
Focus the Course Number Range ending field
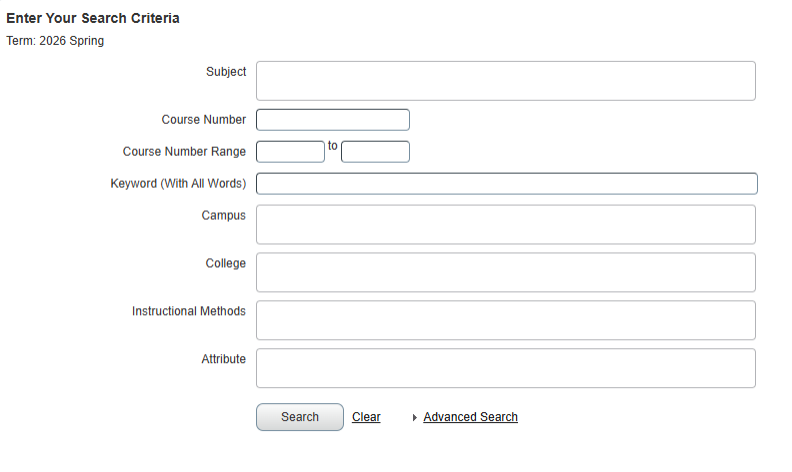[x=375, y=152]
